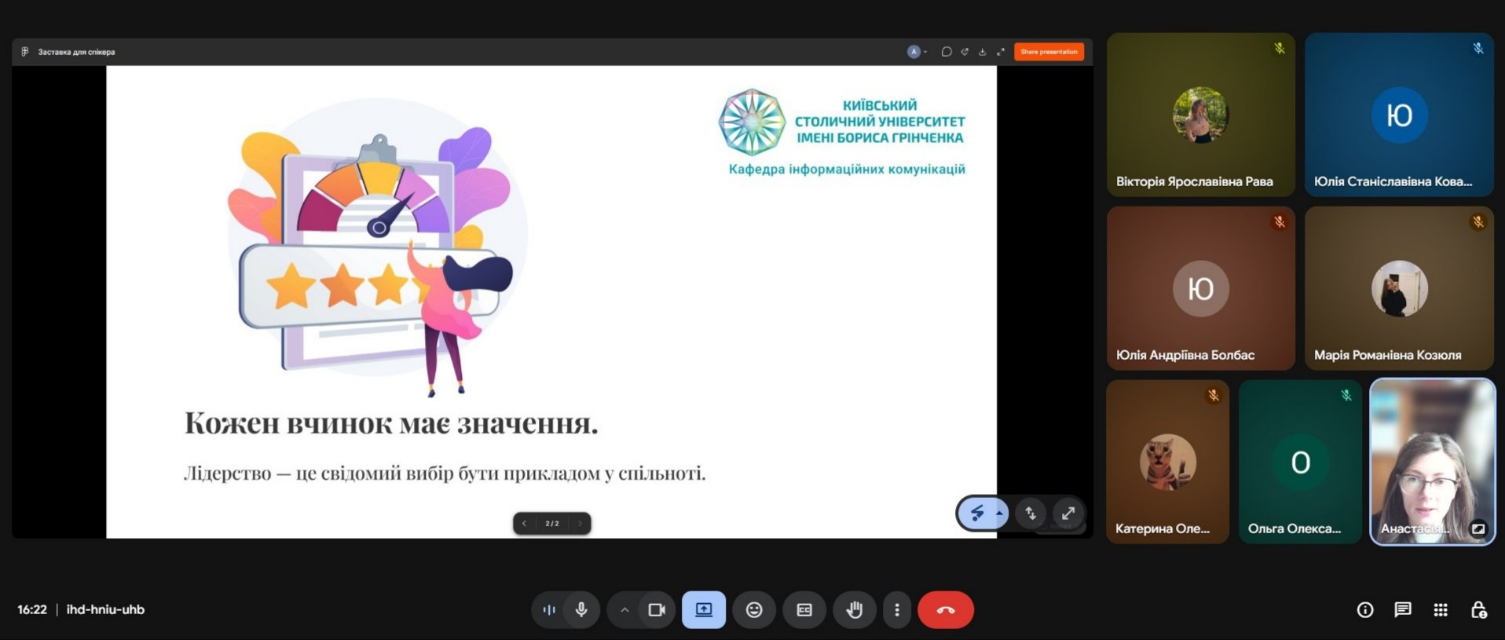Show meeting details info icon
1505x640 pixels.
click(1365, 610)
